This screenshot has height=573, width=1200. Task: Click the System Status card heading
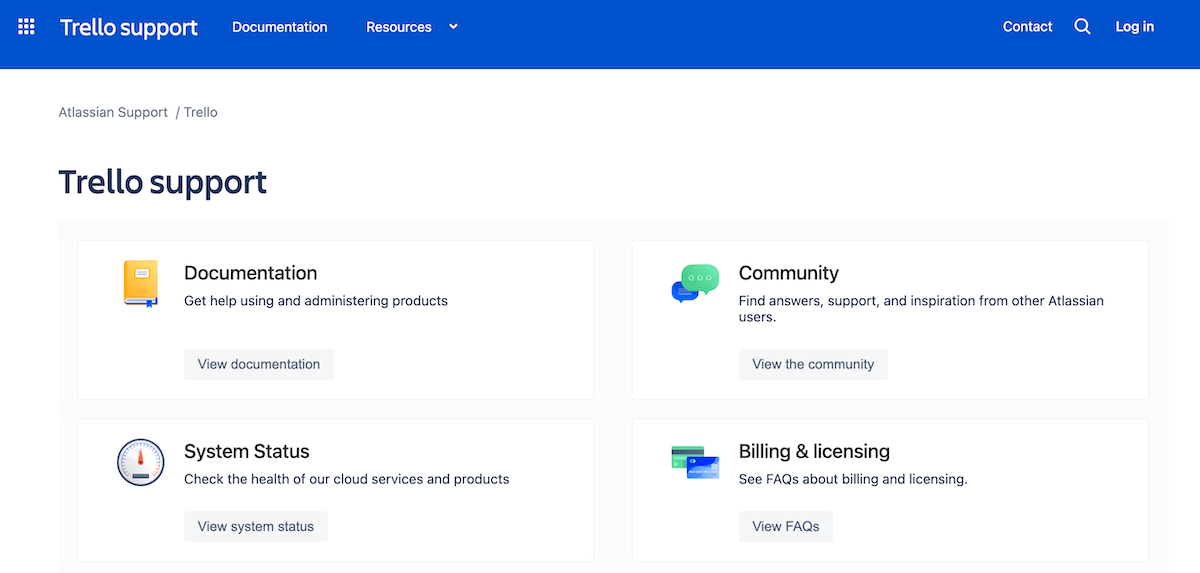pos(247,451)
